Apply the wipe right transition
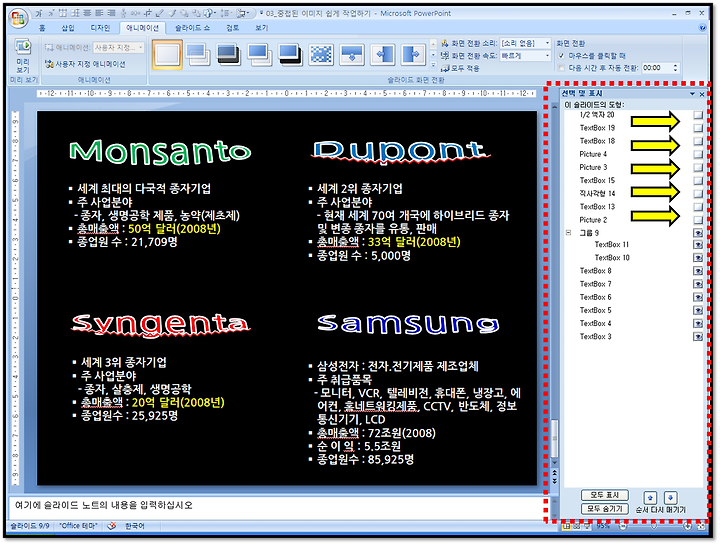Image resolution: width=720 pixels, height=545 pixels. 414,55
